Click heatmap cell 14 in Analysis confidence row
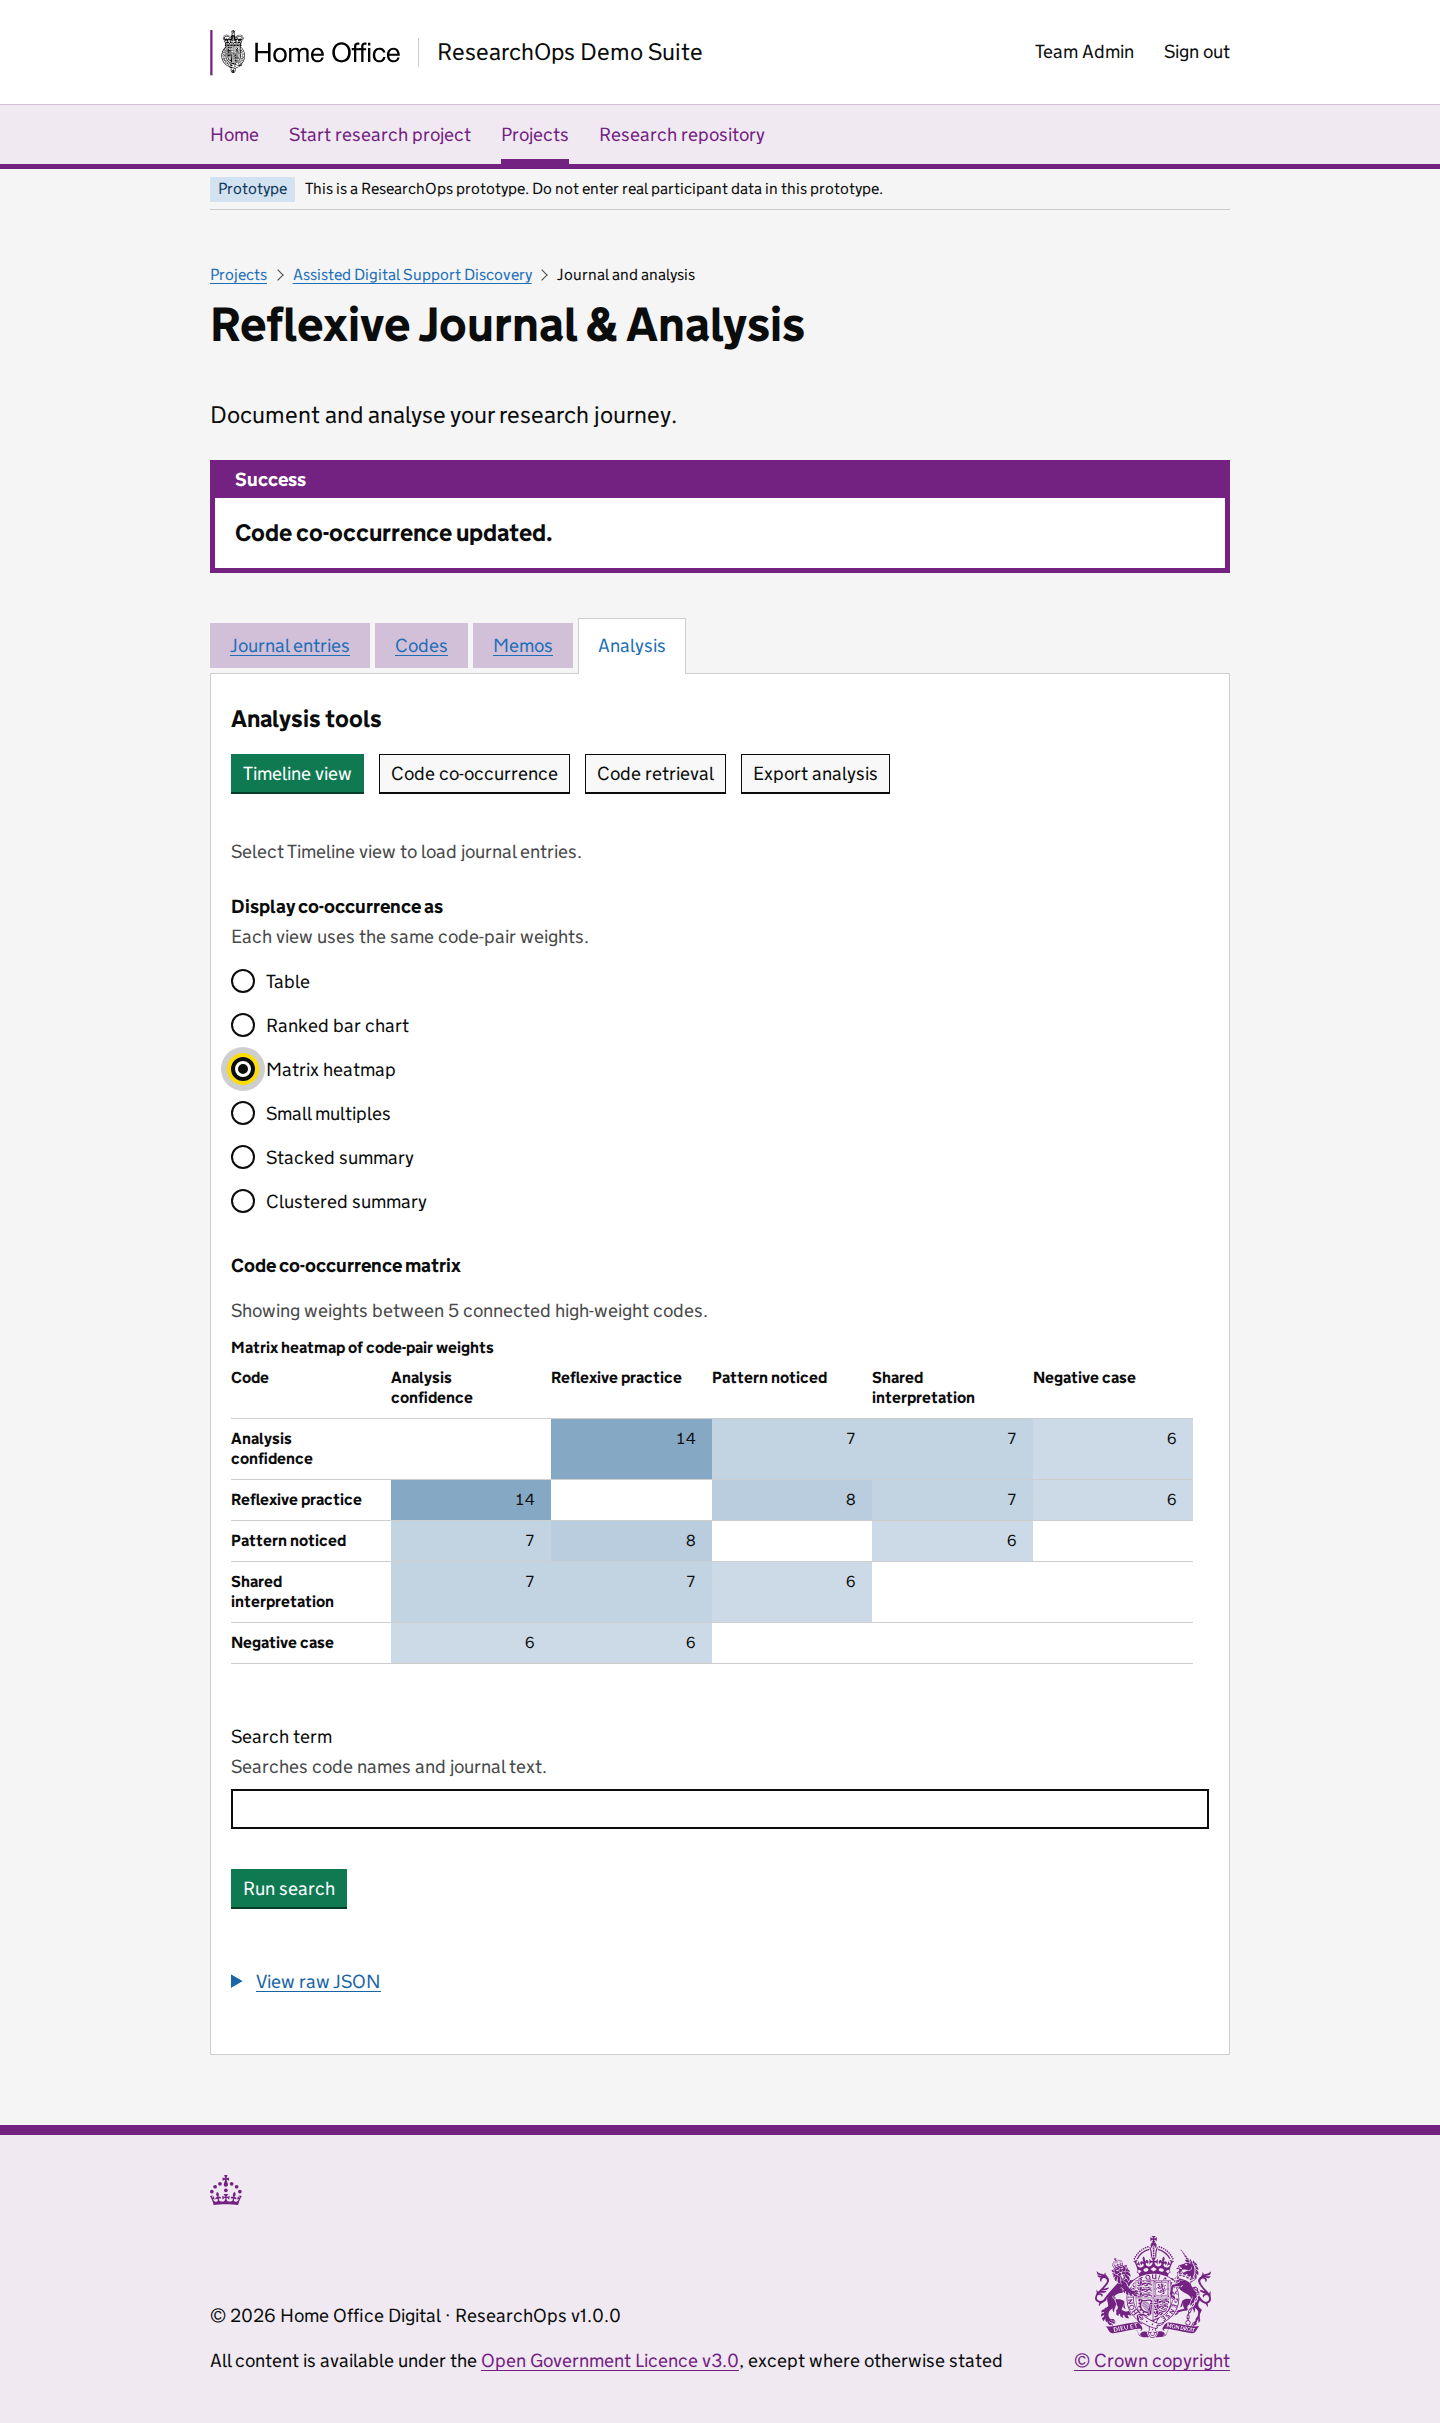Viewport: 1440px width, 2423px height. pyautogui.click(x=631, y=1449)
